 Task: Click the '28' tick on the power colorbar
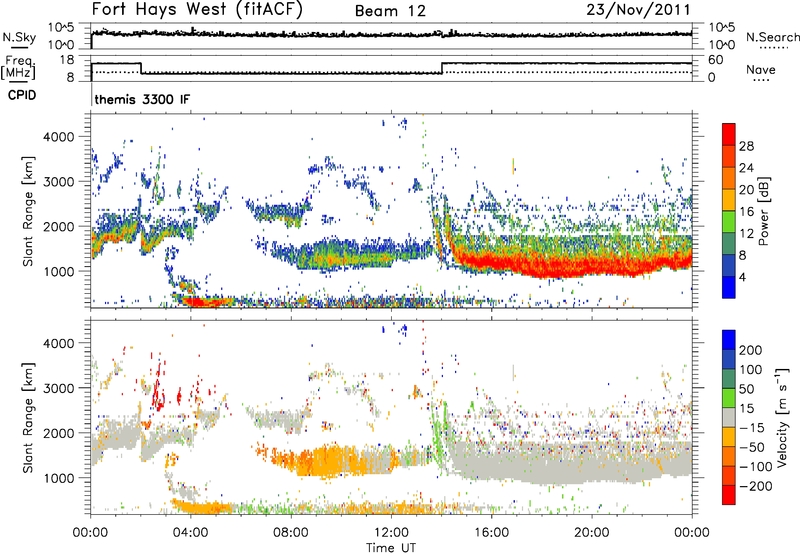pyautogui.click(x=746, y=146)
